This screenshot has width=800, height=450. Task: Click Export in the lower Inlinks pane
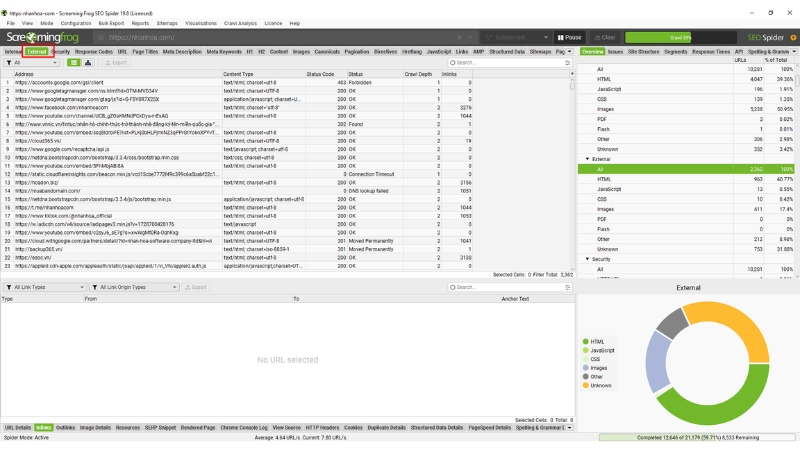click(x=195, y=287)
